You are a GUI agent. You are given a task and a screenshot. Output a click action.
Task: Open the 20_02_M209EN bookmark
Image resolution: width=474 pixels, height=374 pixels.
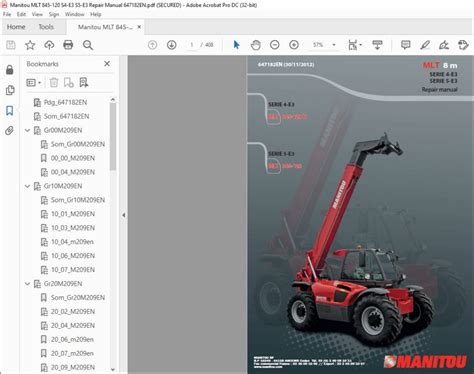point(73,312)
